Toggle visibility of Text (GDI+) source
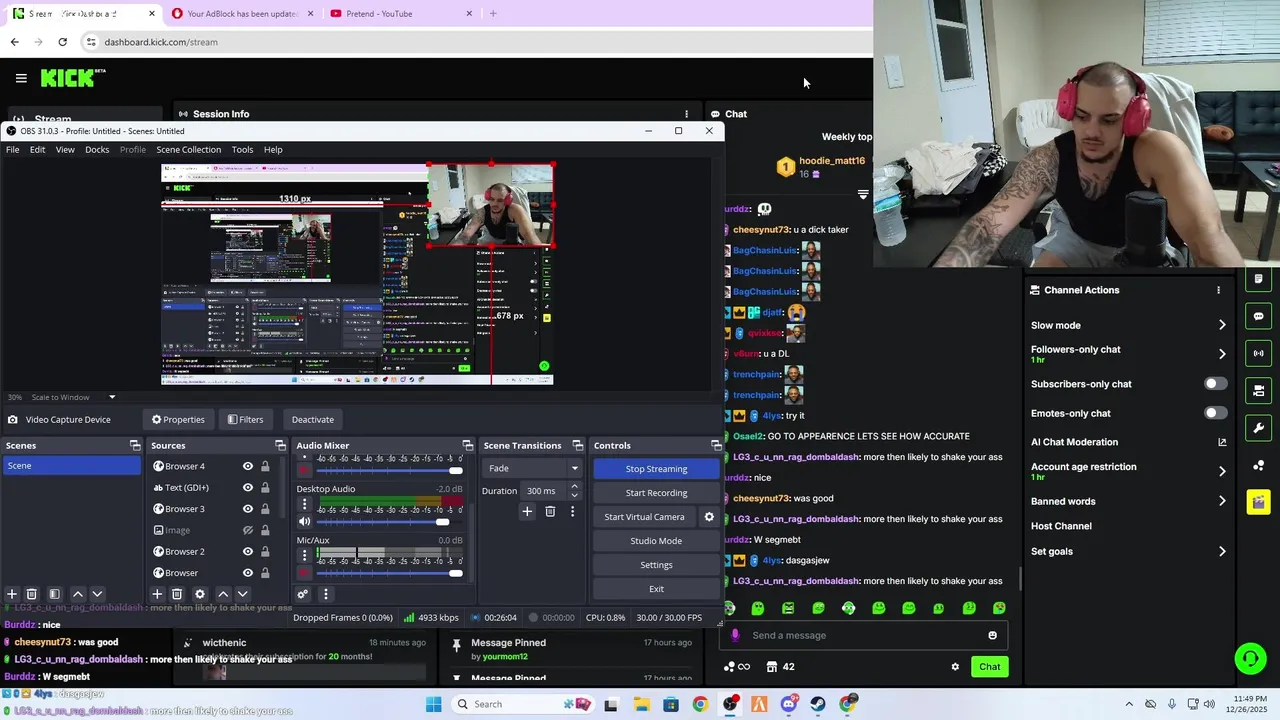Screen dimensions: 1280x720 coord(248,487)
